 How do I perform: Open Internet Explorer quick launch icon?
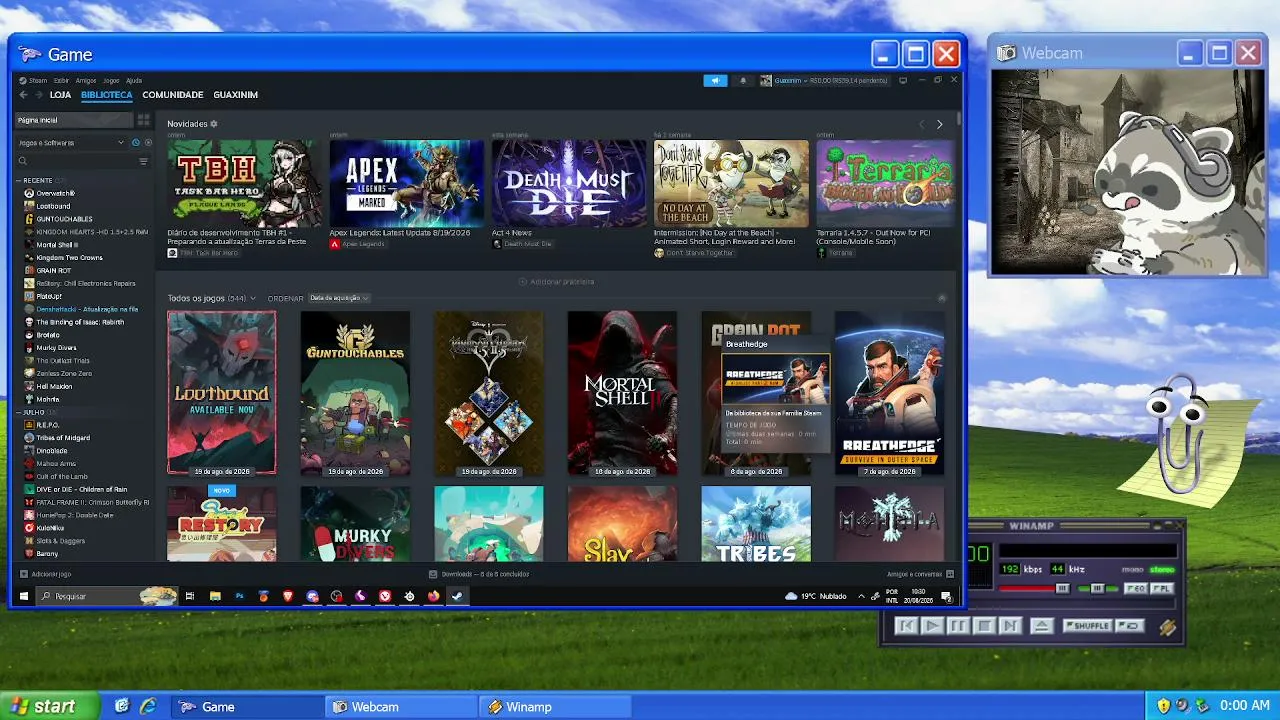click(148, 706)
